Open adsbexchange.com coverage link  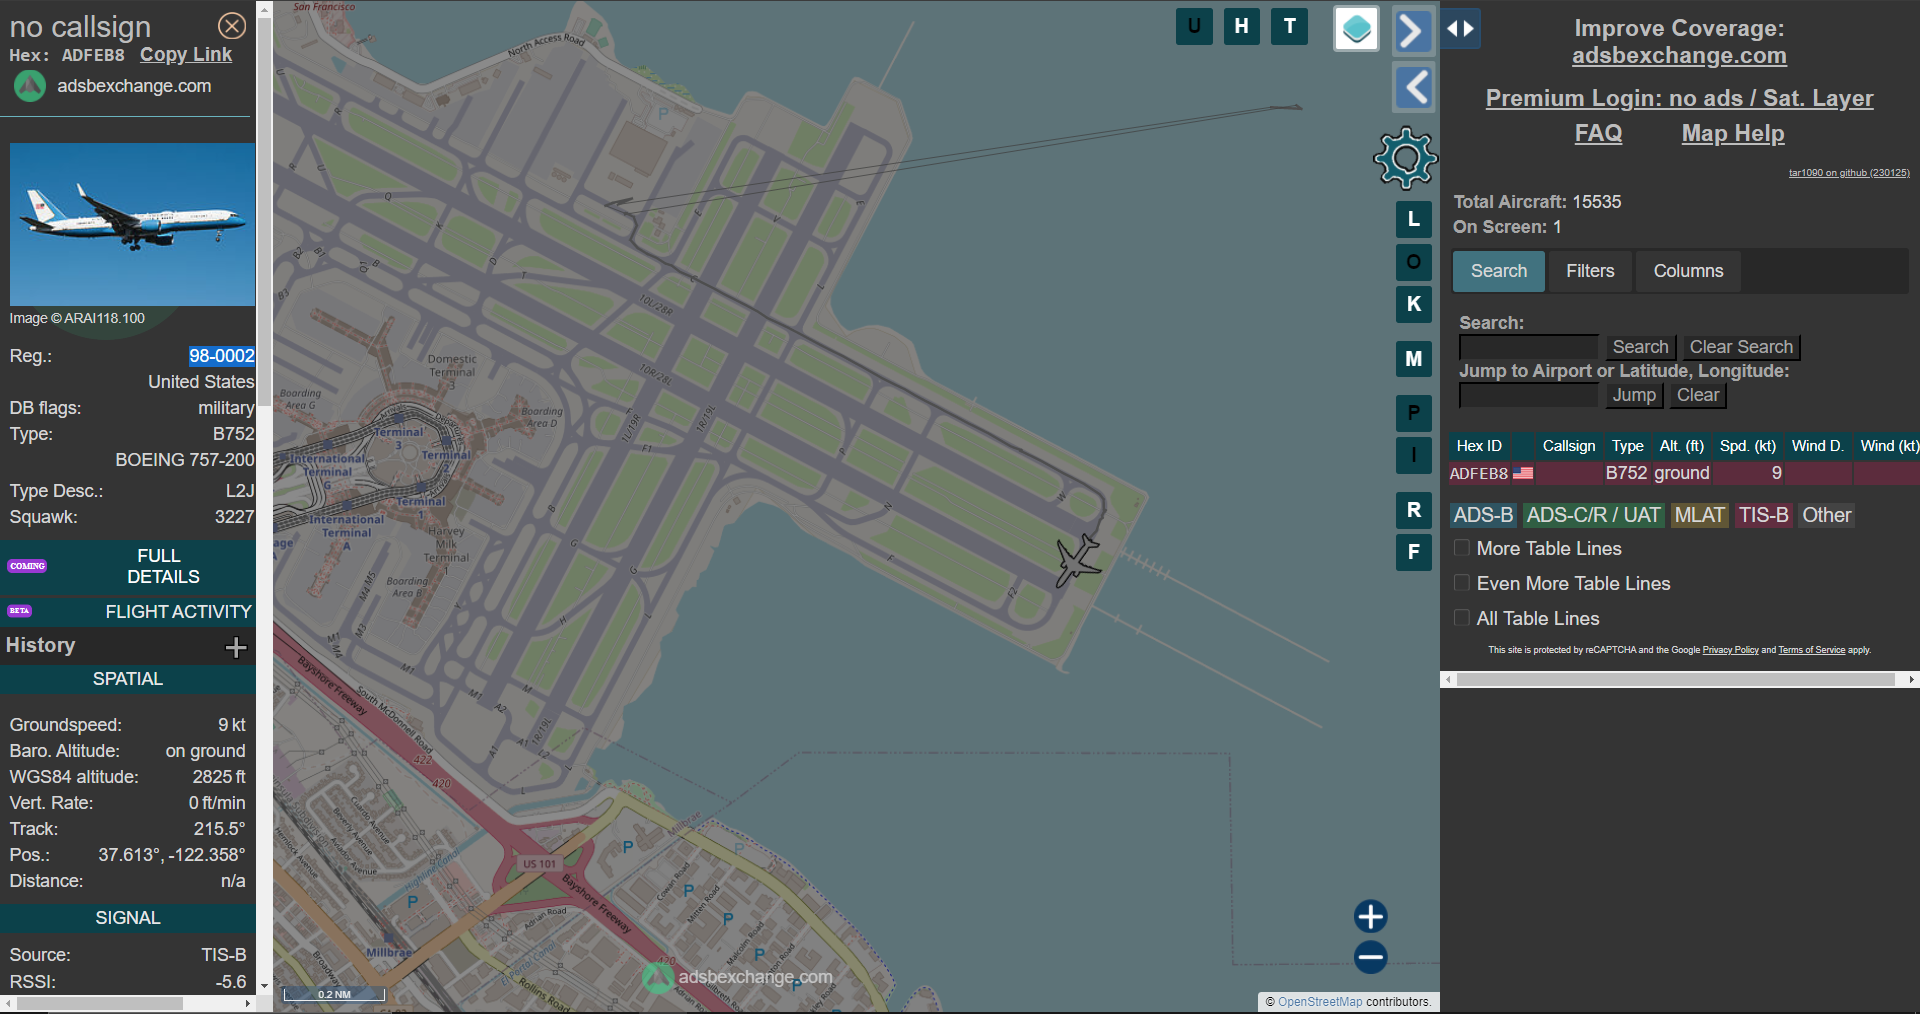coord(1679,56)
